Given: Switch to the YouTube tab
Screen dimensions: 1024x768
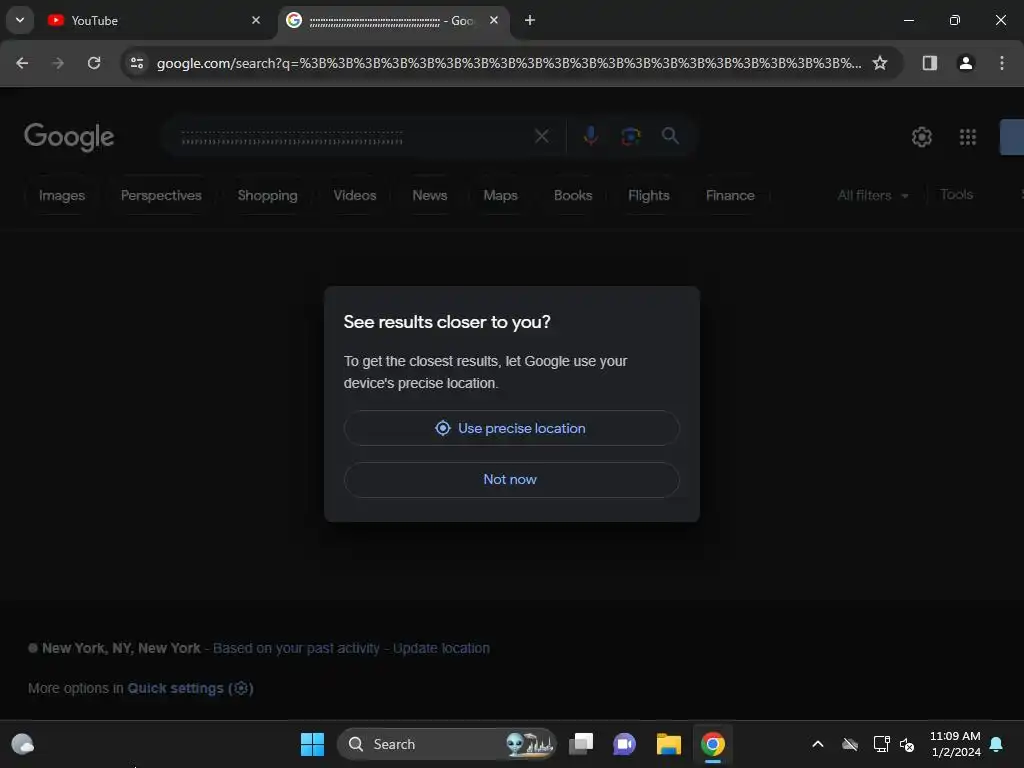Looking at the screenshot, I should click(155, 21).
